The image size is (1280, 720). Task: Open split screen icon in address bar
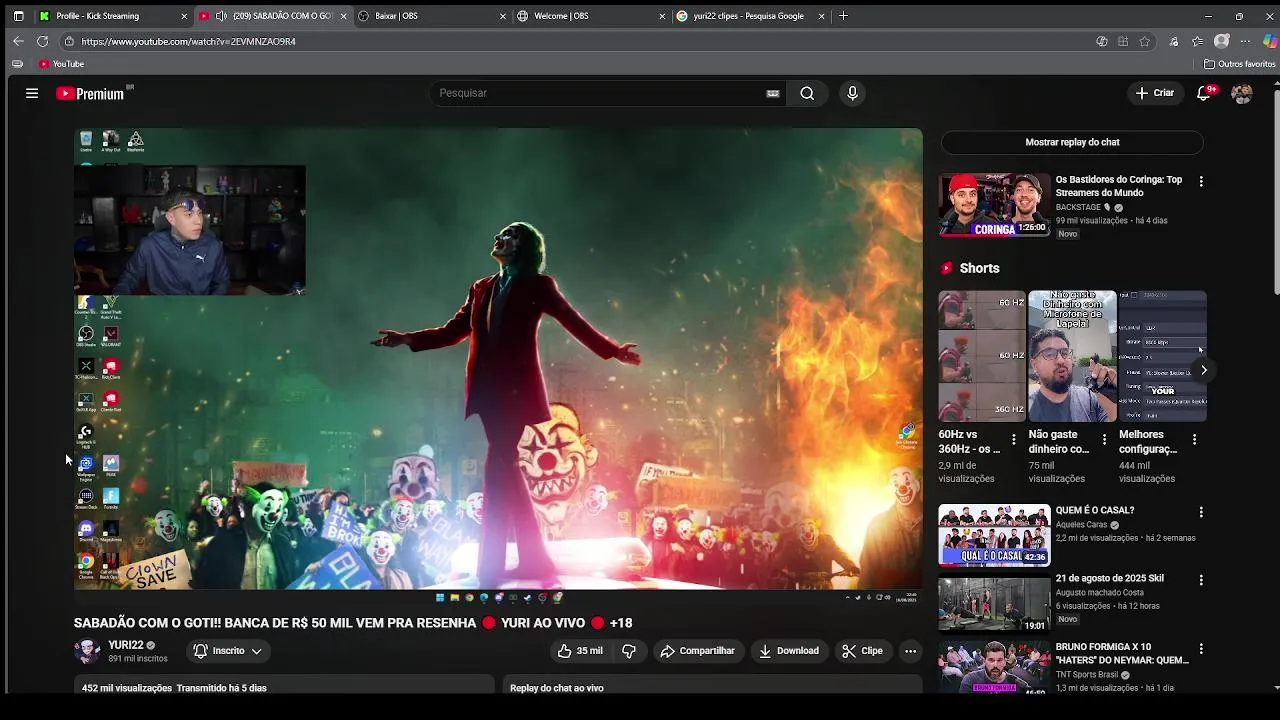(x=1123, y=41)
